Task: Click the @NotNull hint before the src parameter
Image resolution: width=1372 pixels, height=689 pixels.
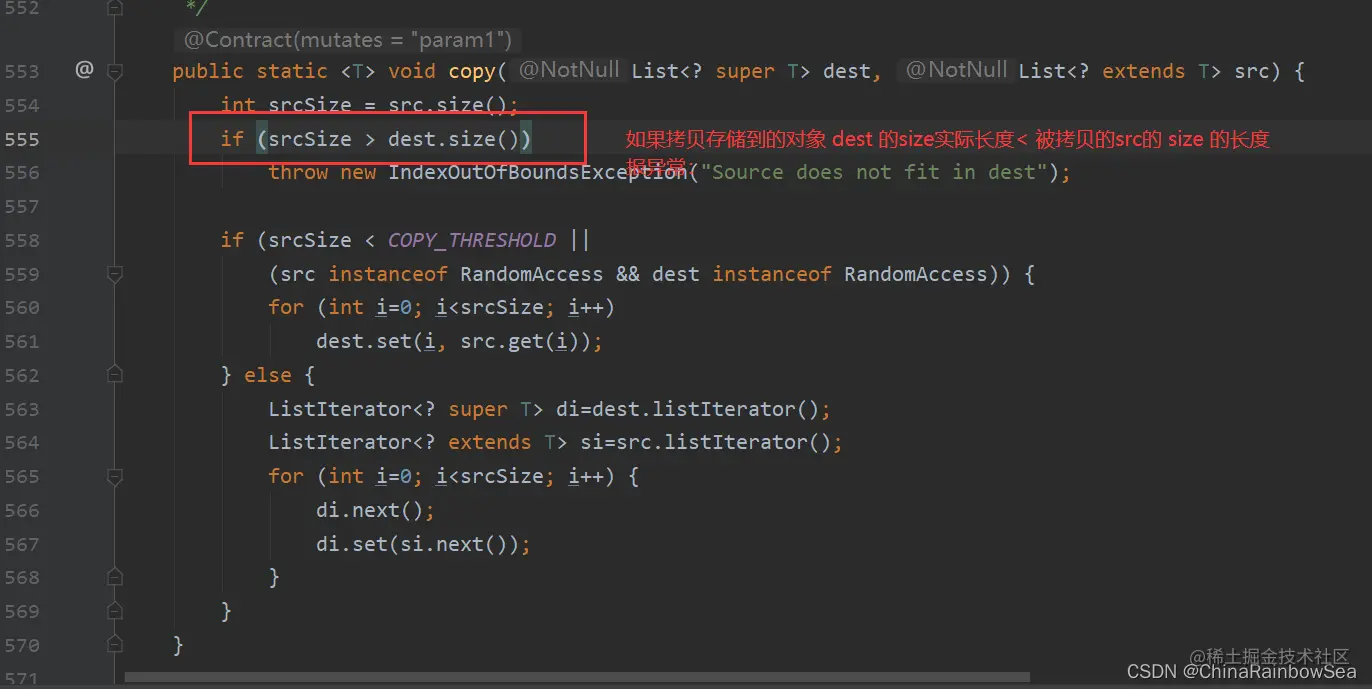Action: click(956, 70)
